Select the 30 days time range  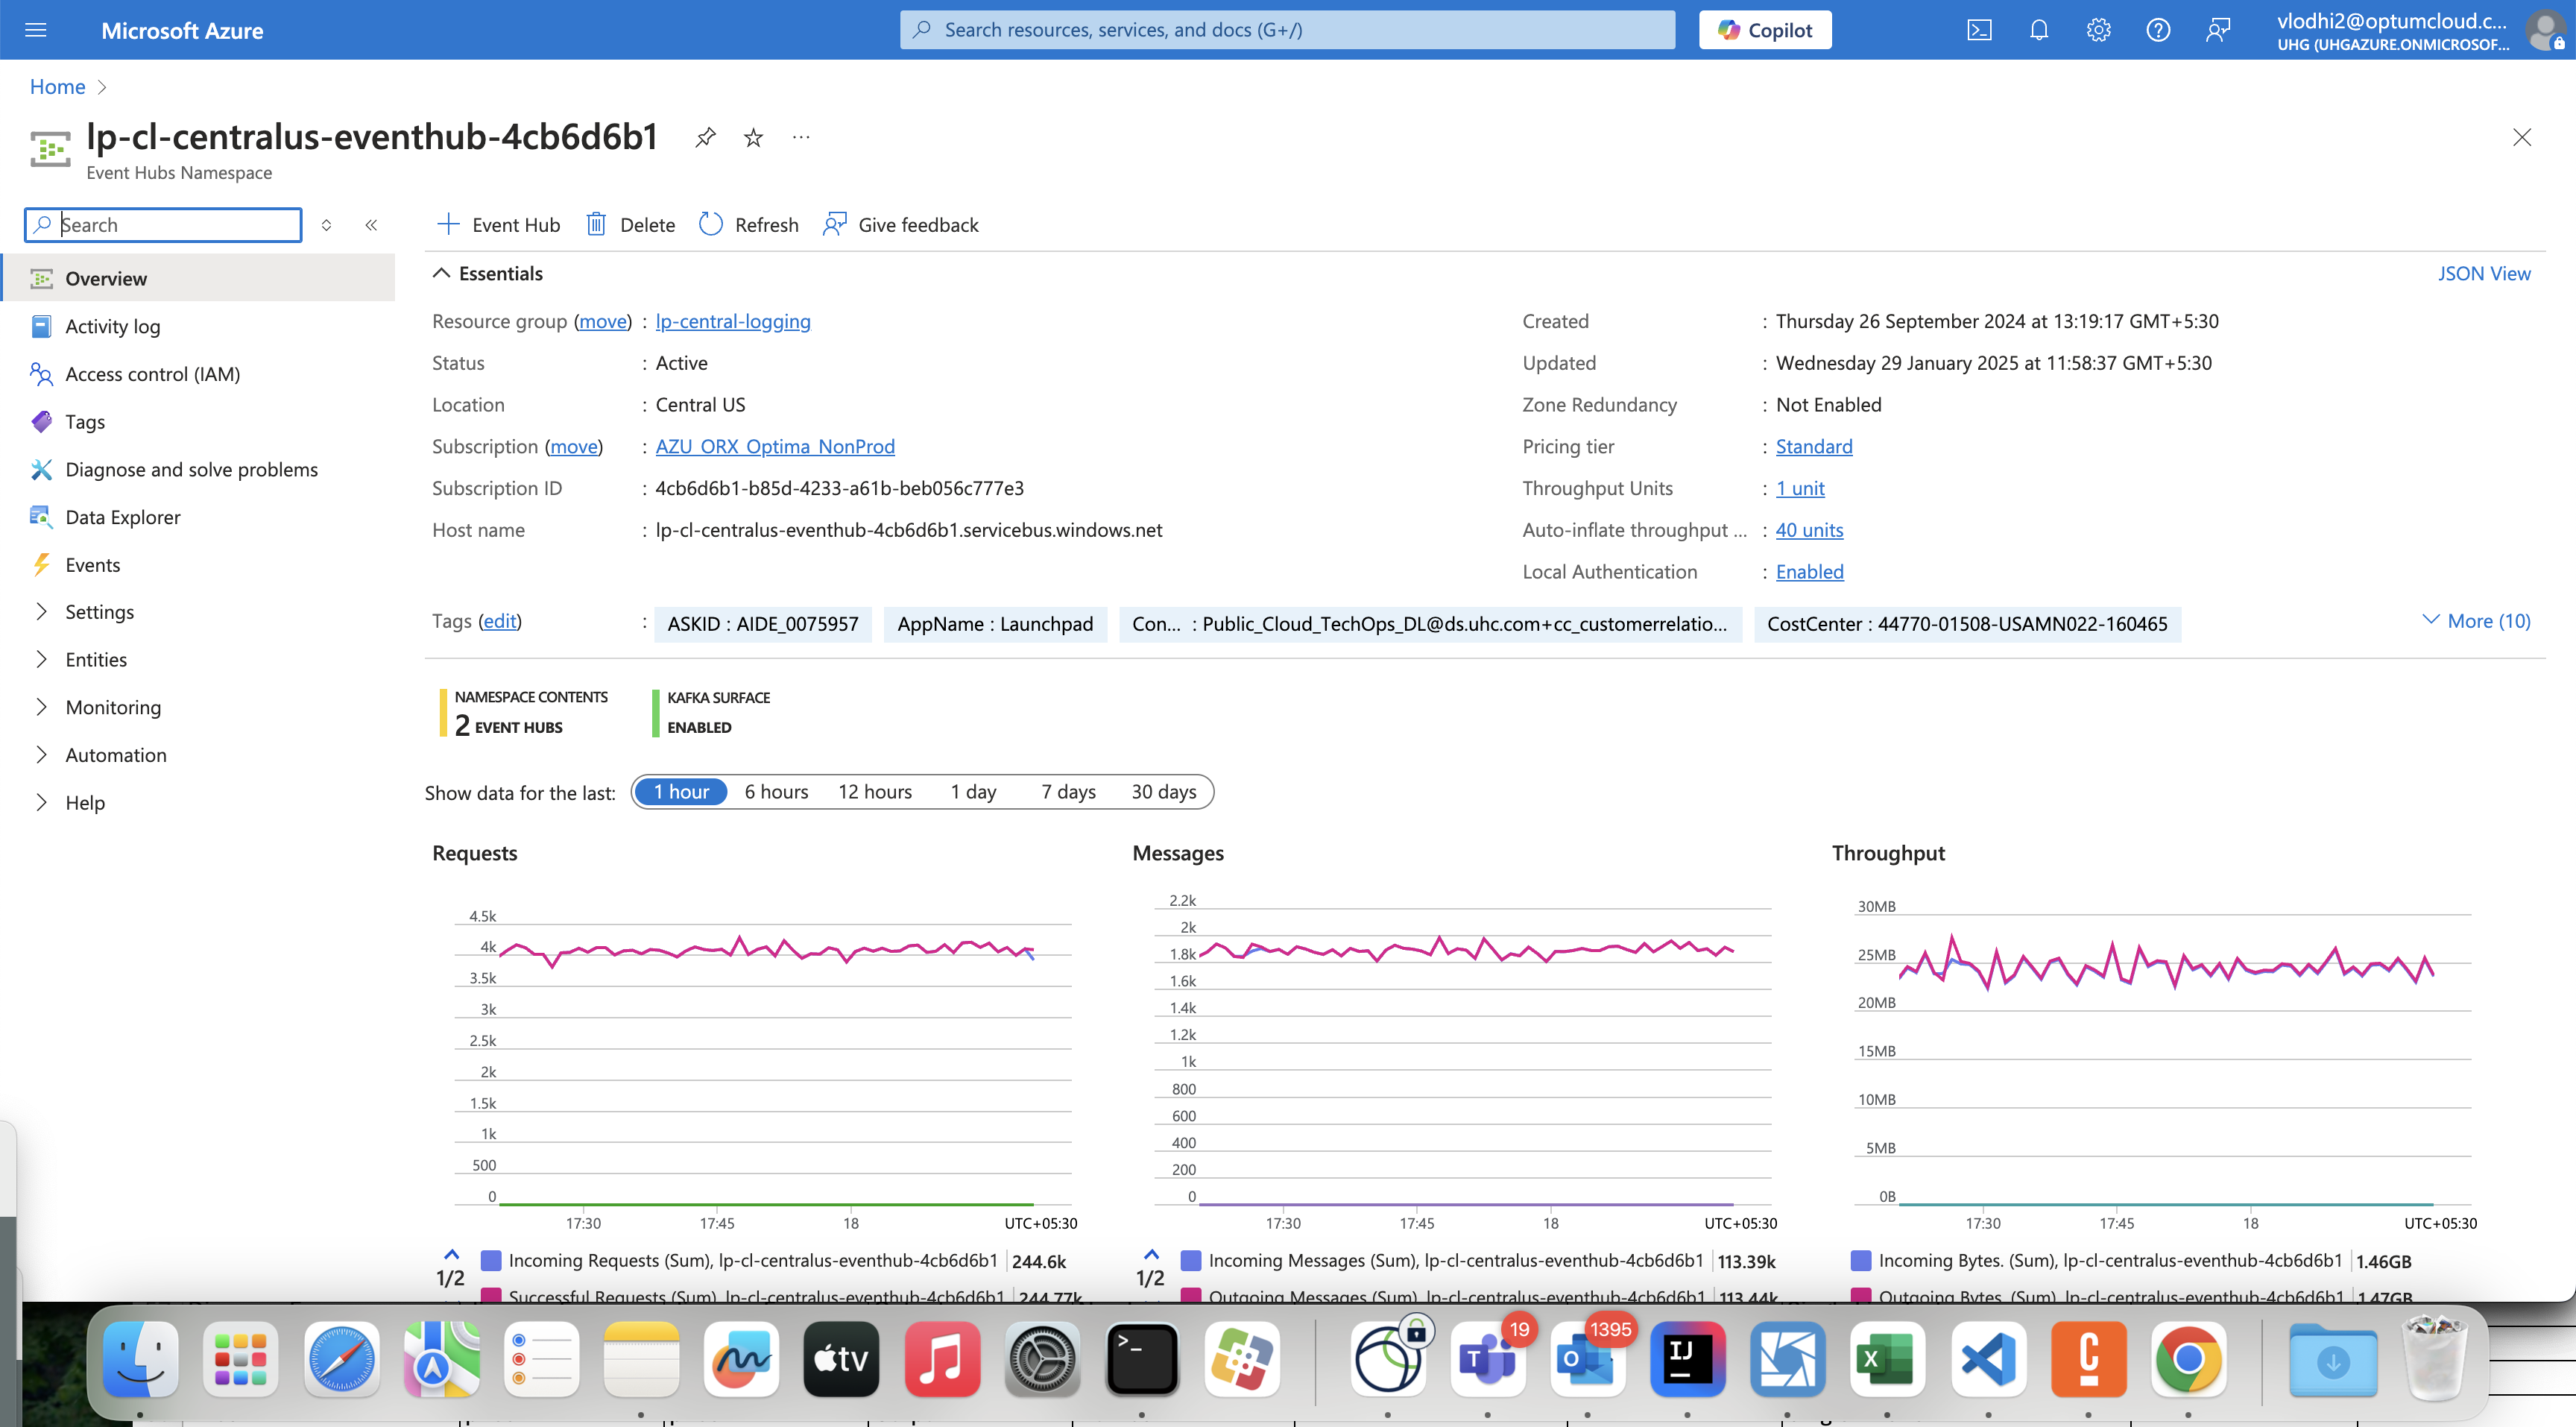1164,792
